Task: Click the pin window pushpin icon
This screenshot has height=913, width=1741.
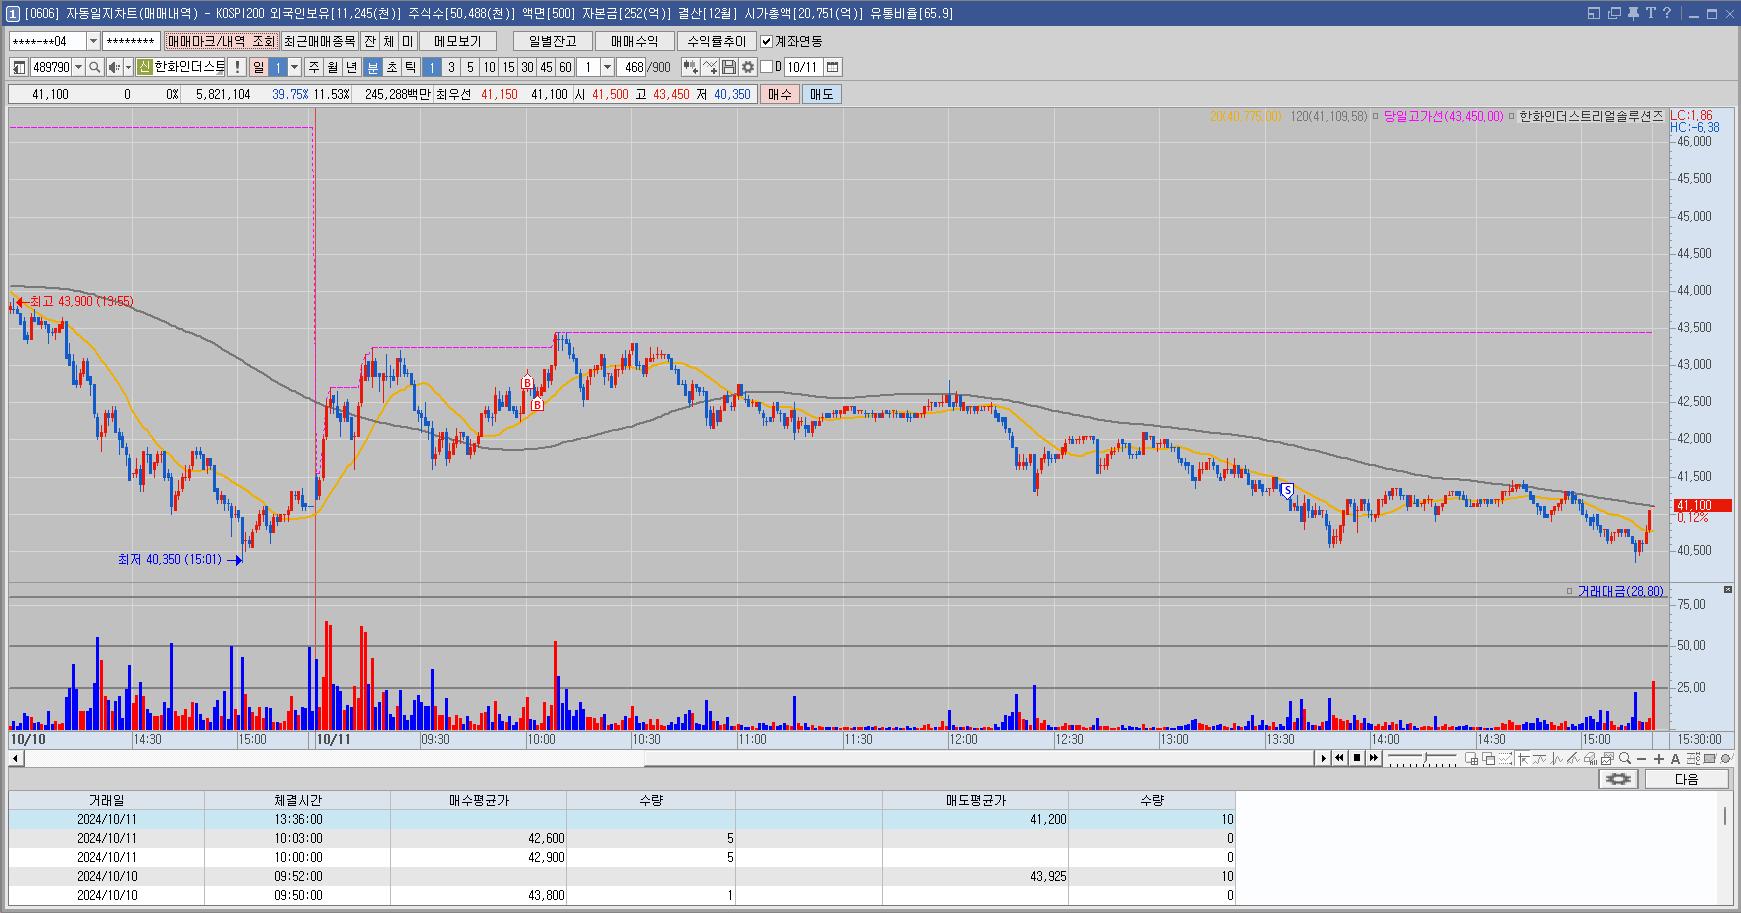Action: tap(1633, 13)
